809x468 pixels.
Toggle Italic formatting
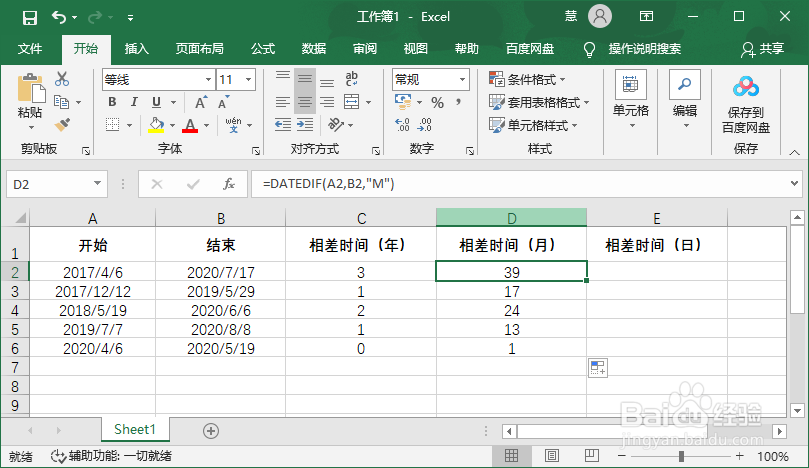coord(134,102)
